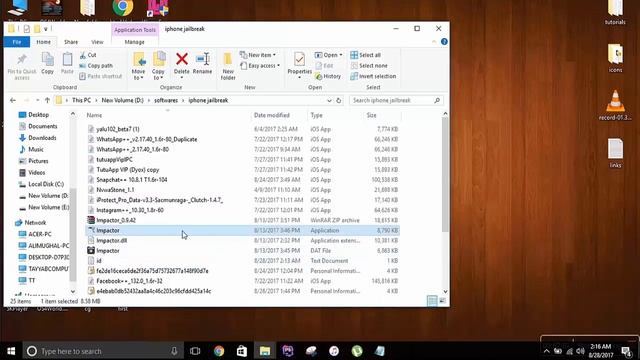Select Local Disk (C:) in the sidebar
The image size is (640, 360).
point(46,184)
